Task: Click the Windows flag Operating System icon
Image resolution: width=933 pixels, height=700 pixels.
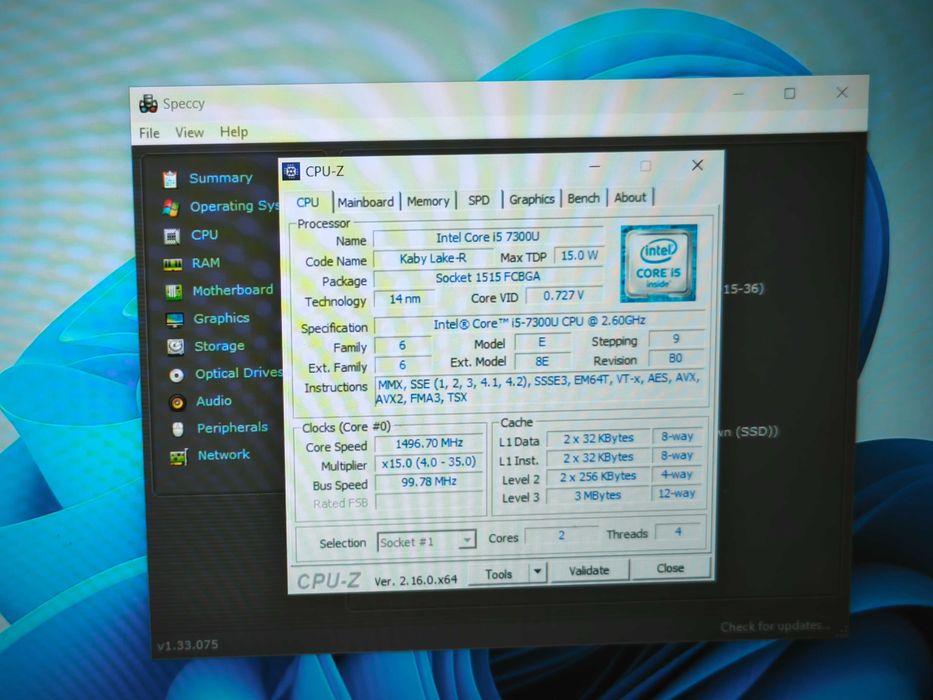Action: point(171,207)
